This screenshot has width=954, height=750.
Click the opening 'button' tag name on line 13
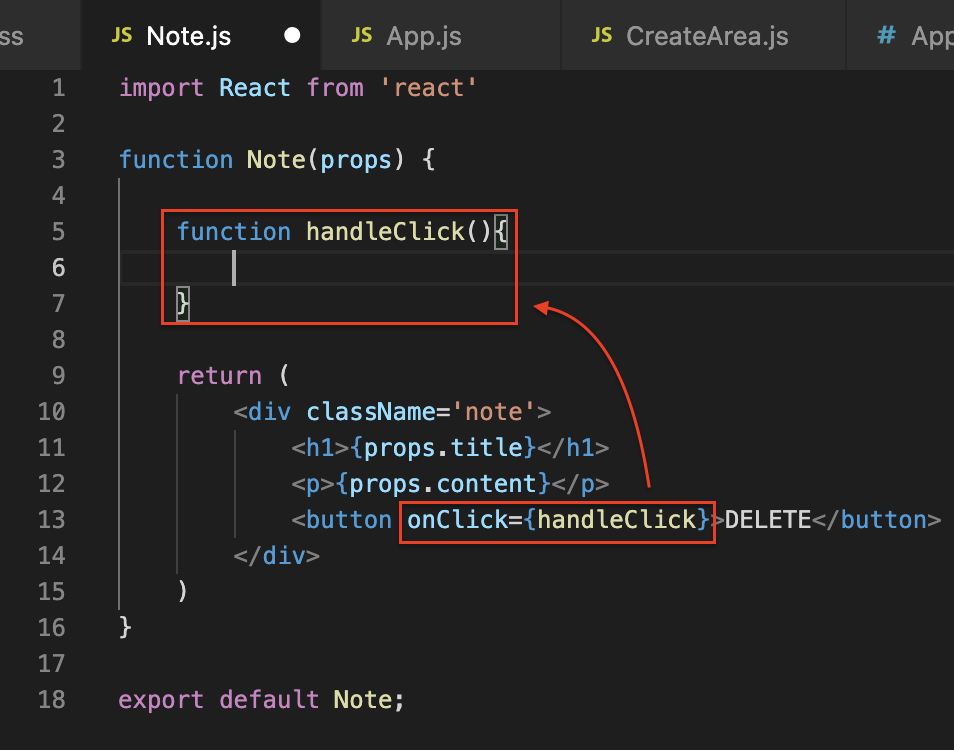pos(349,519)
